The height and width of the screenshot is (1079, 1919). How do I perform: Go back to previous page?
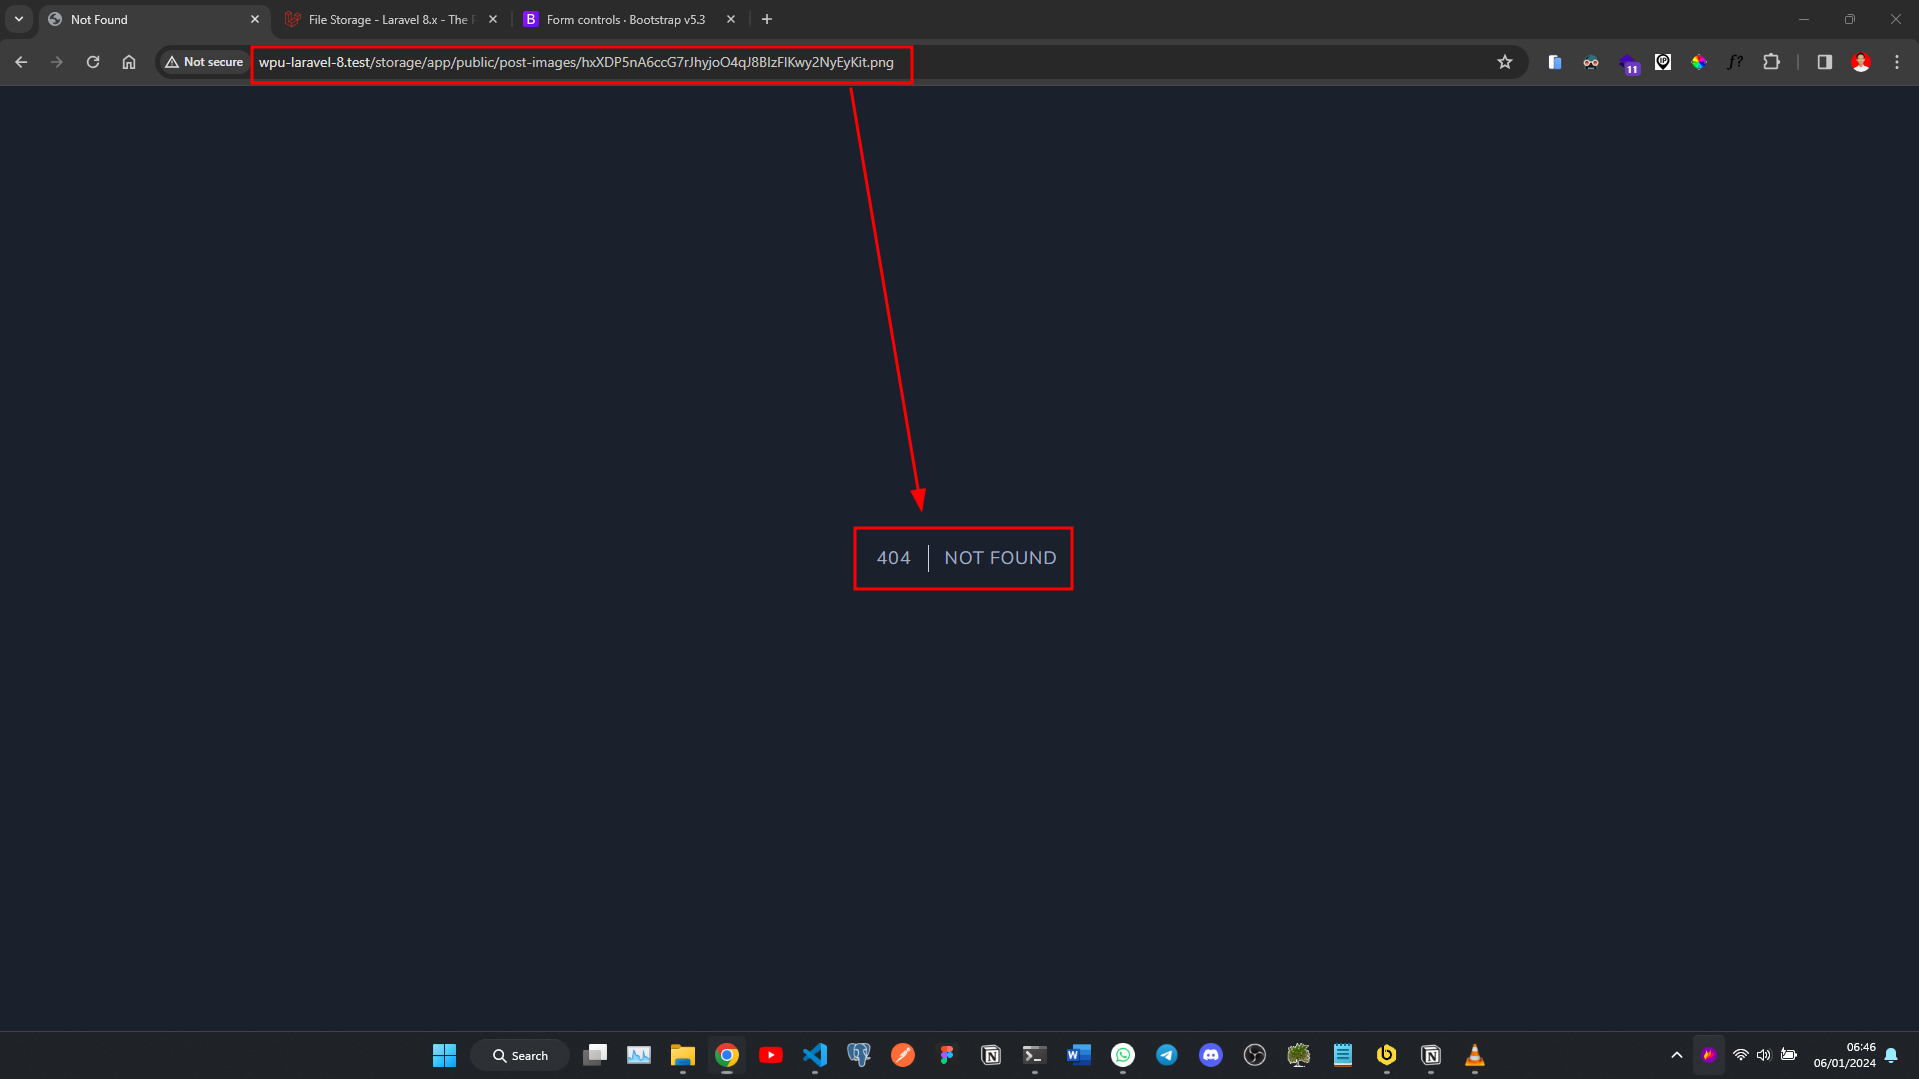21,62
